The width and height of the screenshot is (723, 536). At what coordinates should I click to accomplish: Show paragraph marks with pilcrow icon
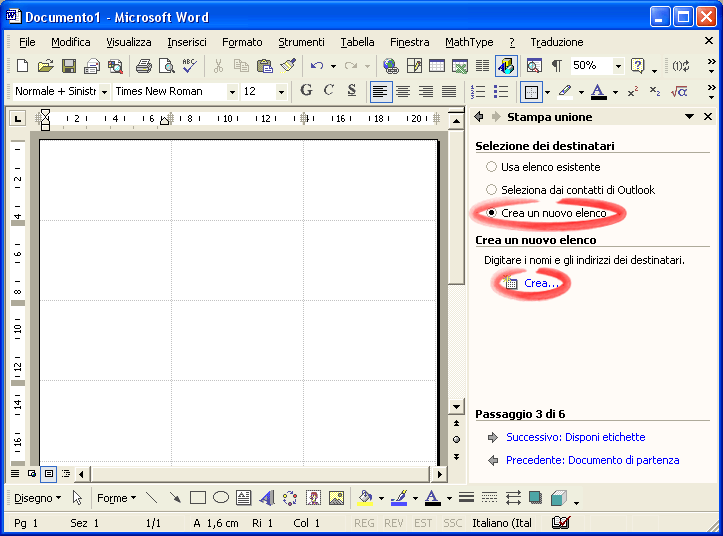(x=557, y=66)
